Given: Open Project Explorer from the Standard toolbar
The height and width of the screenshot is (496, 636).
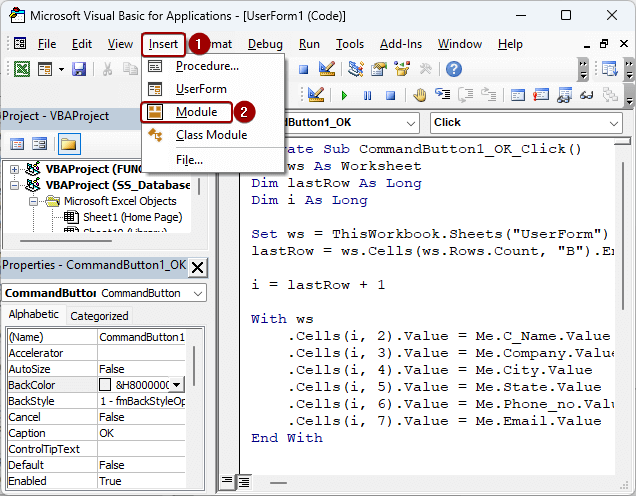Looking at the screenshot, I should [x=356, y=69].
